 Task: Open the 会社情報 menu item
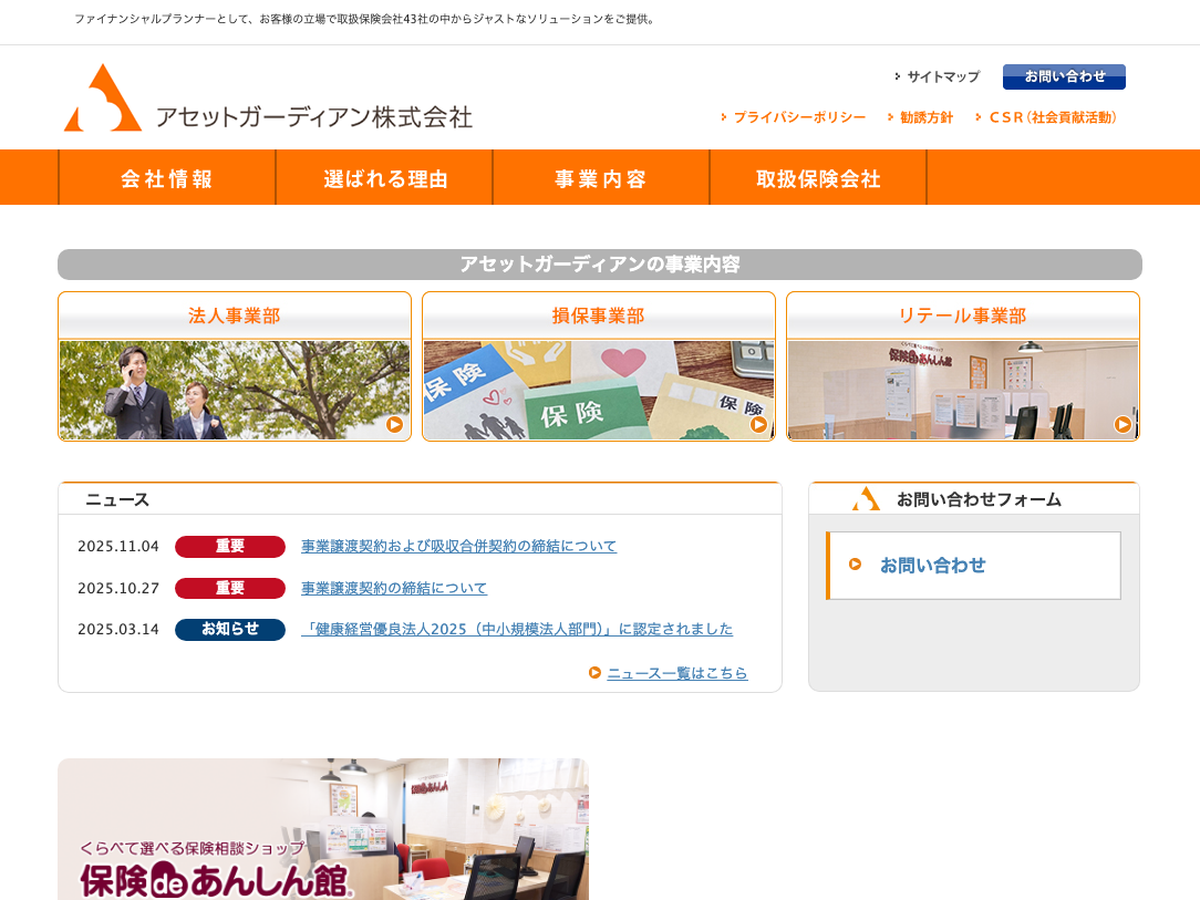point(167,178)
